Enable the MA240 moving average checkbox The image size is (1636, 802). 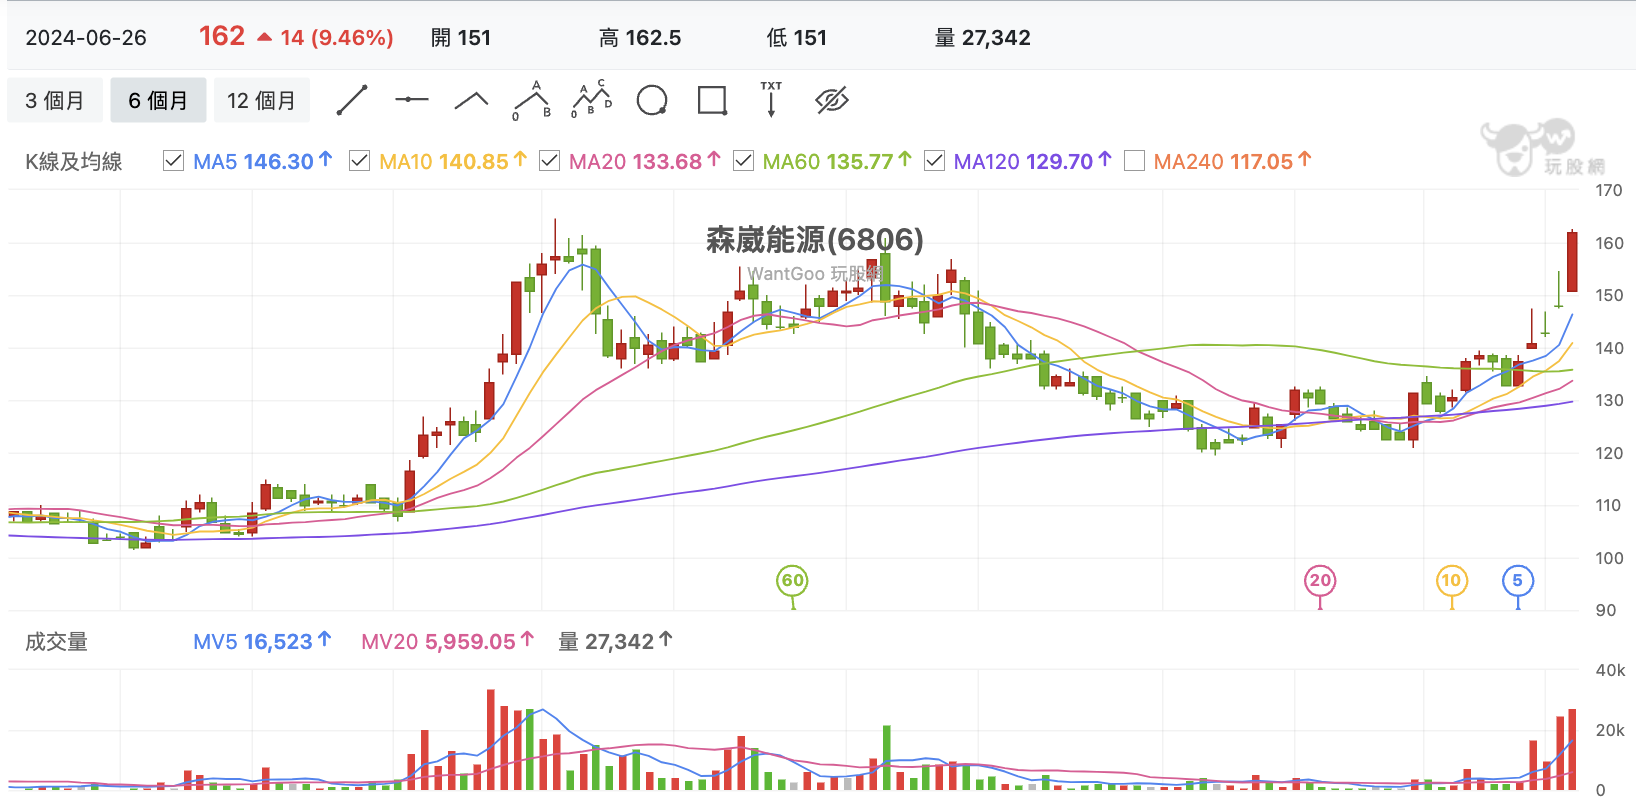(x=1134, y=161)
